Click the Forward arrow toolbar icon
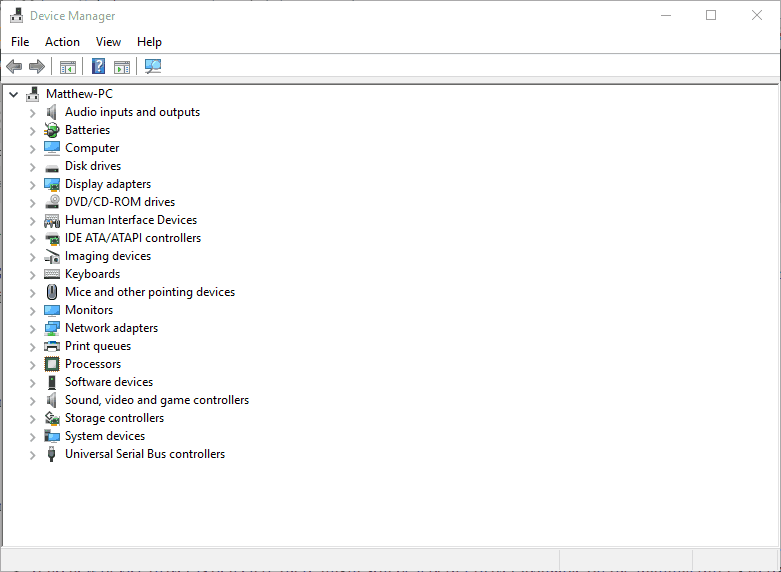 pos(37,66)
